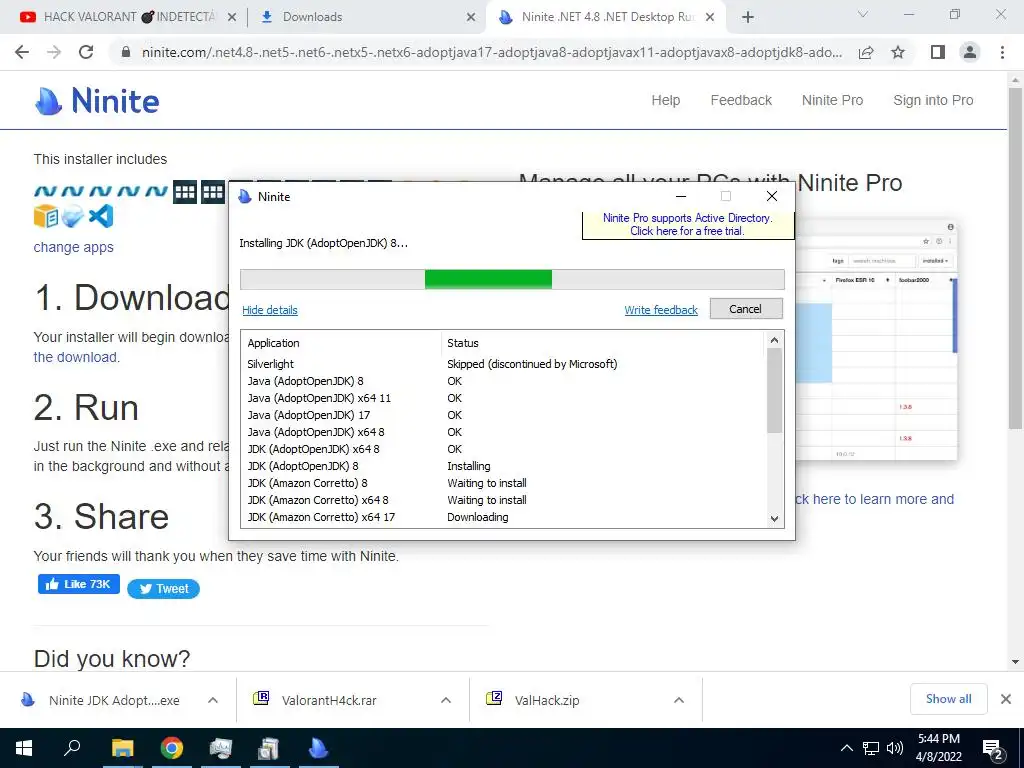This screenshot has width=1024, height=768.
Task: Click Hide details in Ninite dialog
Action: [270, 310]
